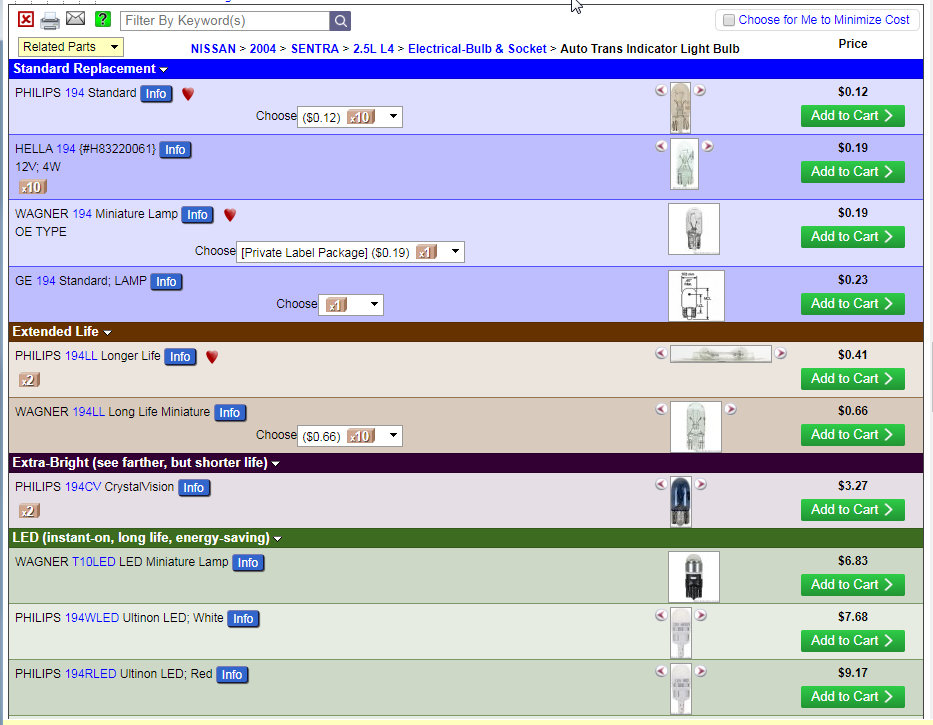
Task: Click the x2 package icon under PHILIPS 194CV
Action: [x=29, y=511]
